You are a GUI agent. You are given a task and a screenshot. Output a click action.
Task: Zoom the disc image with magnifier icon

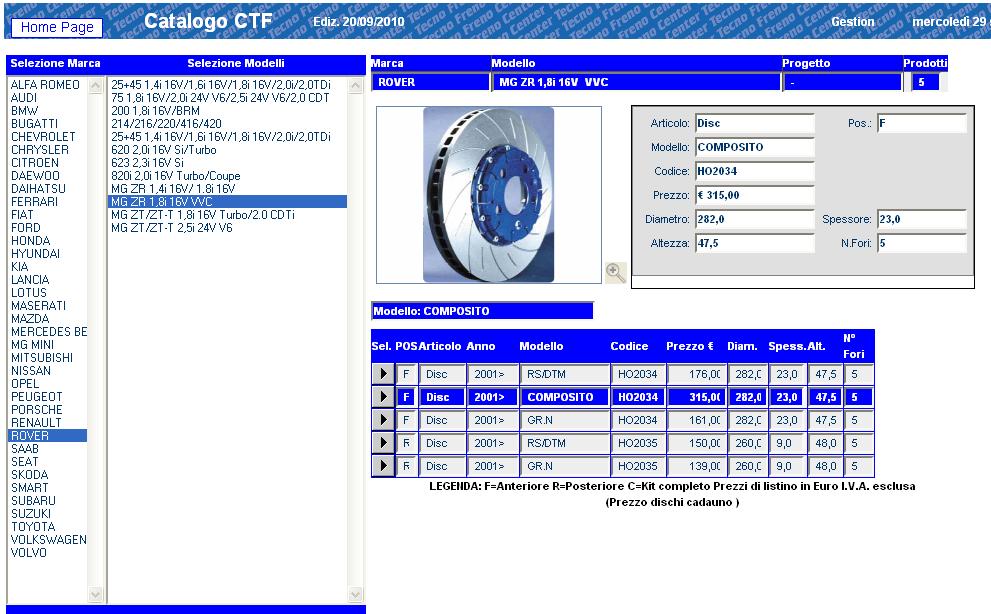pyautogui.click(x=615, y=273)
